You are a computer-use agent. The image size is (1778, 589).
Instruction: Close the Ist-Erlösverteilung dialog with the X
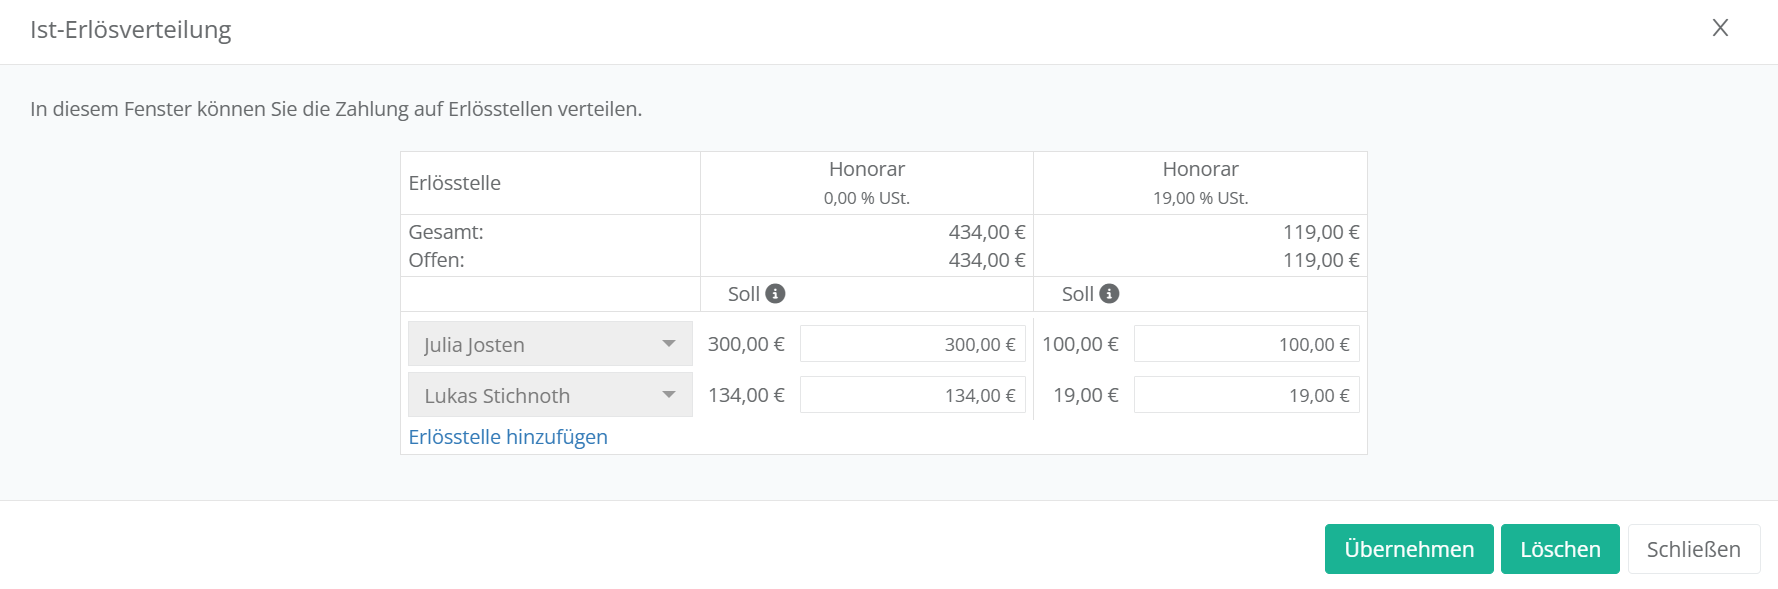point(1720,28)
